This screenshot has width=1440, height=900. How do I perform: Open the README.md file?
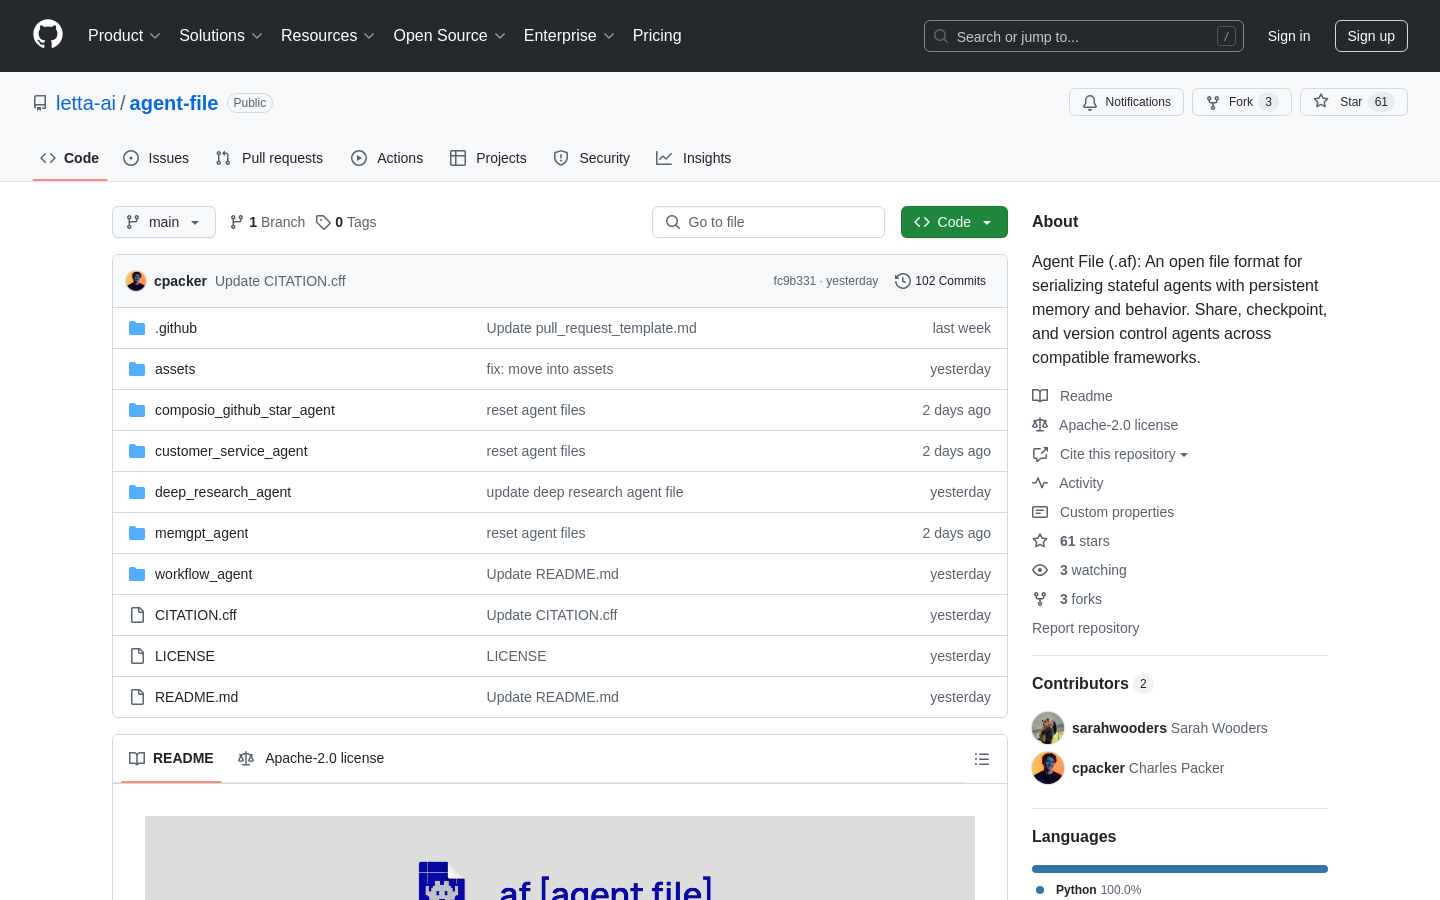click(x=196, y=697)
